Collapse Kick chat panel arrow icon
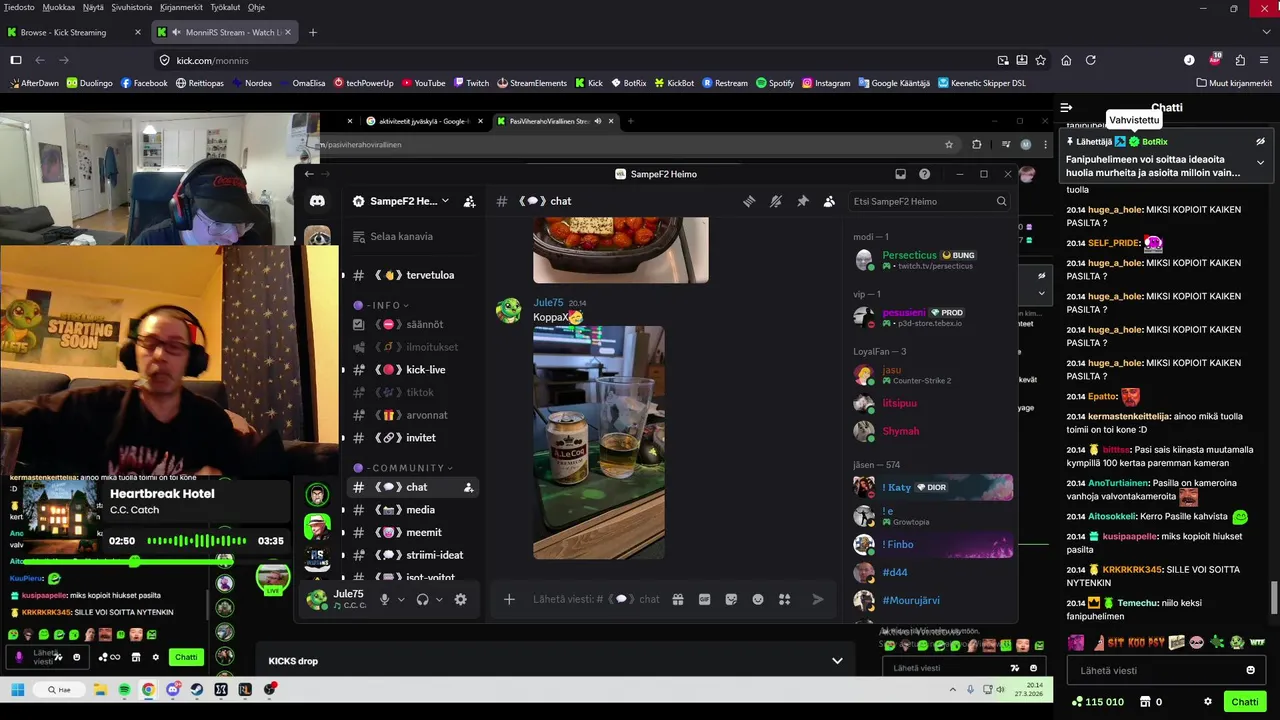1280x720 pixels. (1066, 107)
